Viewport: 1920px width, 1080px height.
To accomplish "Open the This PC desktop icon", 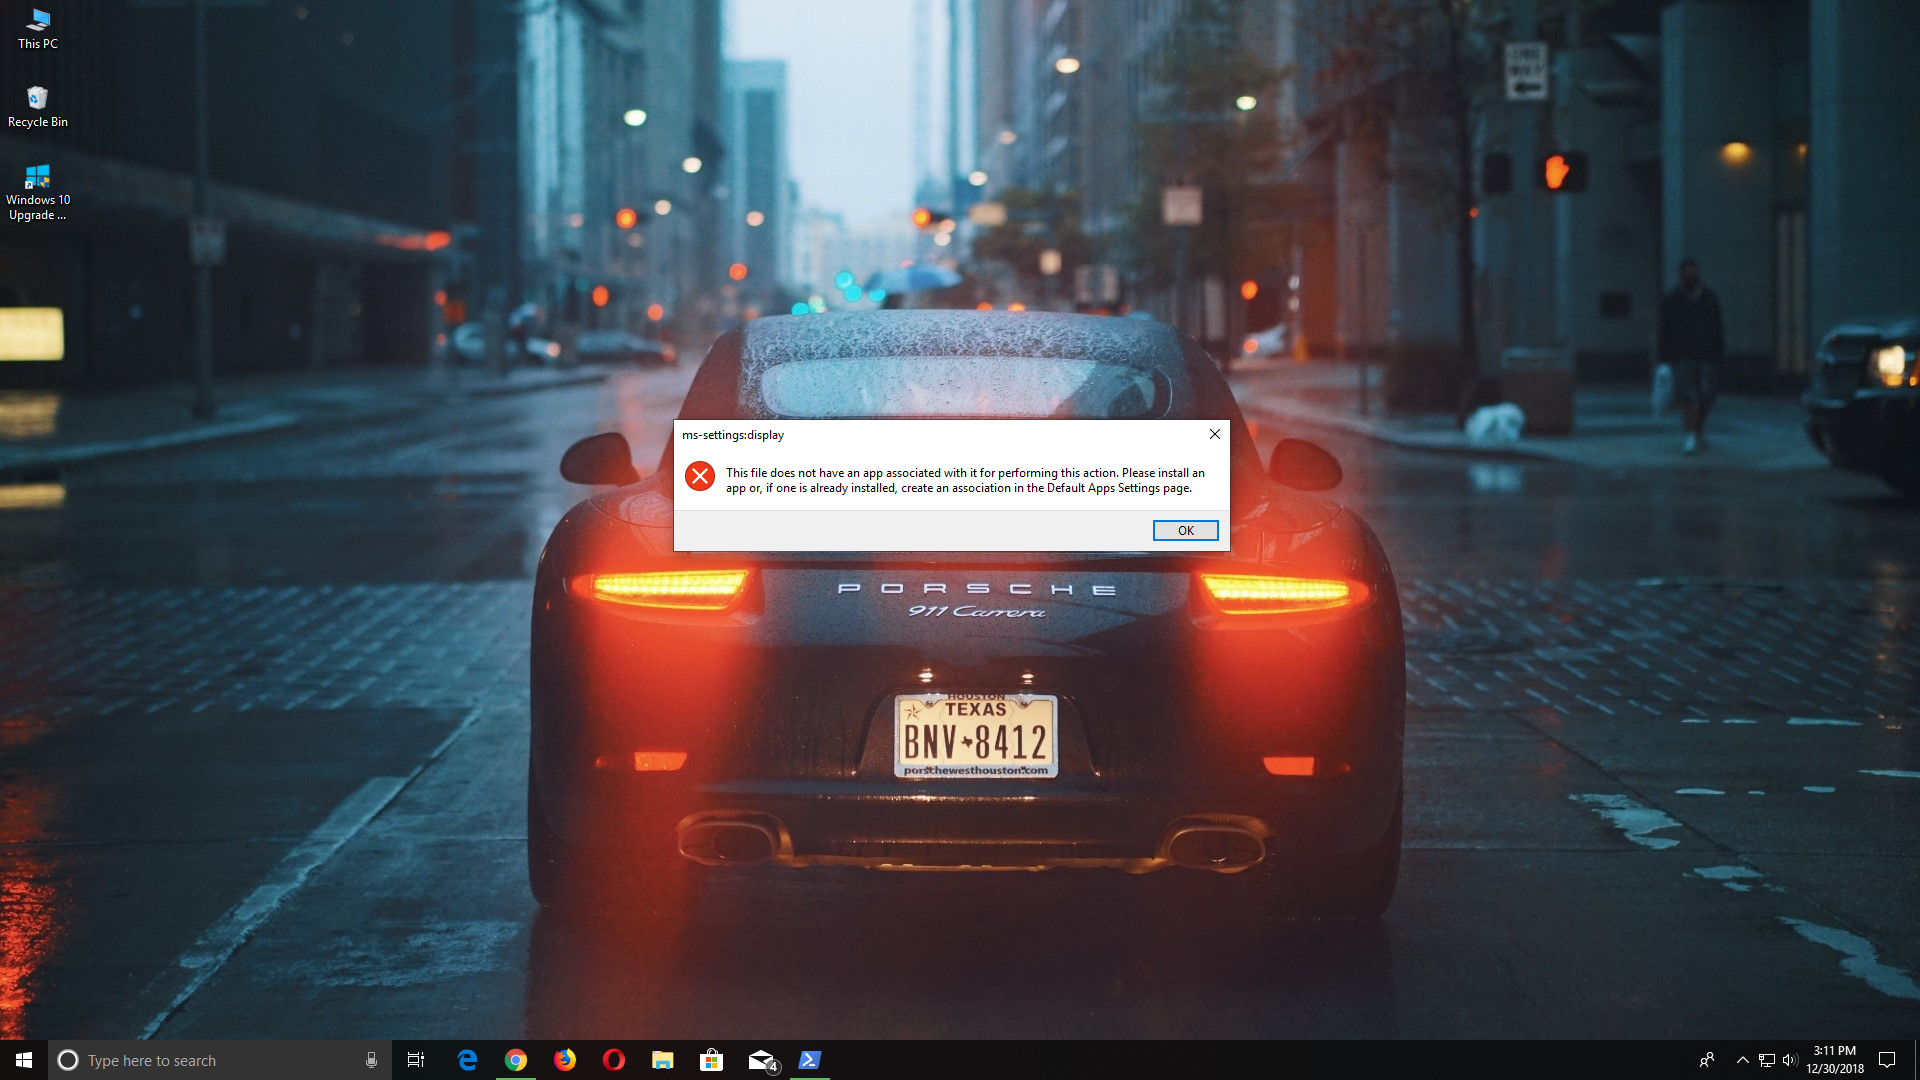I will [x=38, y=28].
